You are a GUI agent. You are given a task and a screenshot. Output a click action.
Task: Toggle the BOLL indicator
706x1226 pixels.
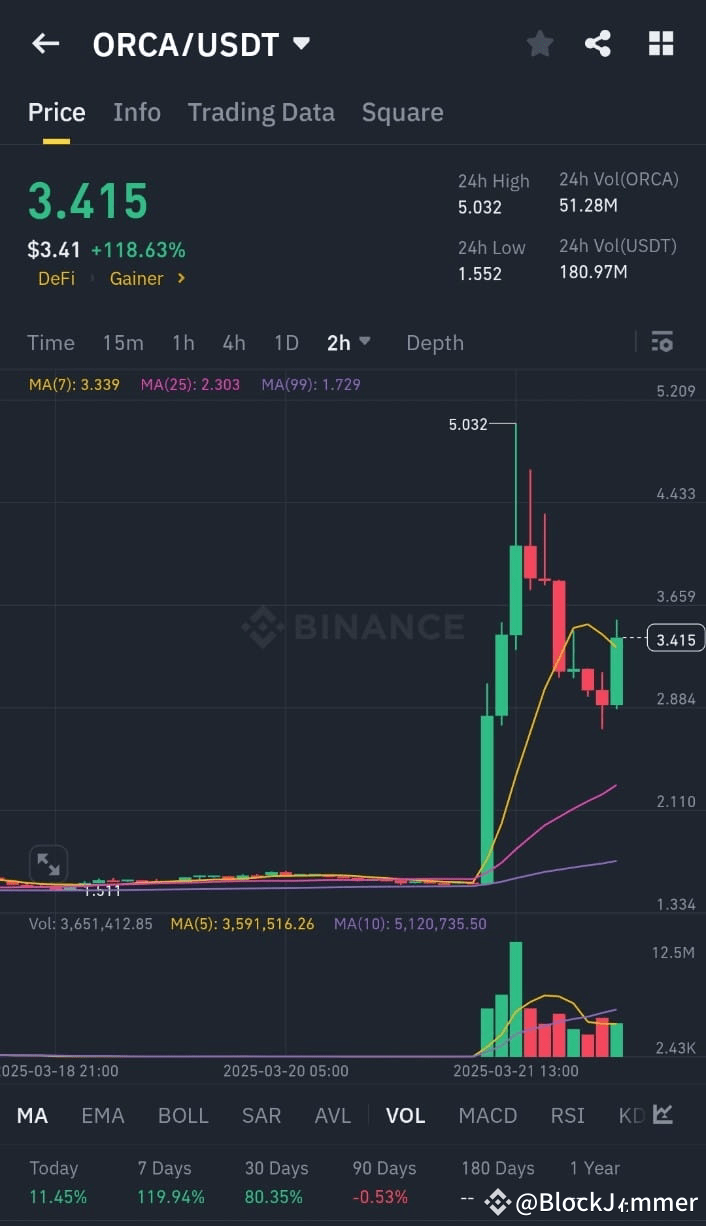coord(183,1115)
